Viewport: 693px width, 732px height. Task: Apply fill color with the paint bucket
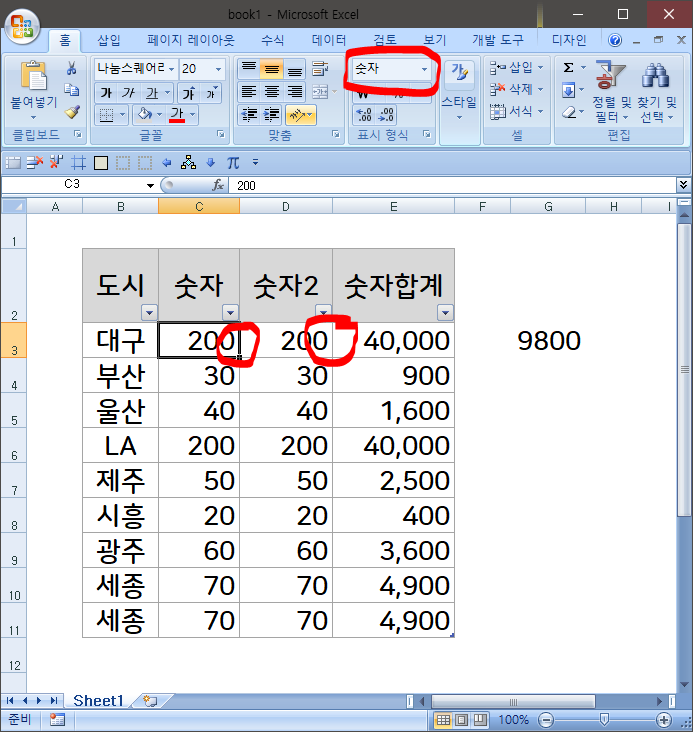pos(144,114)
